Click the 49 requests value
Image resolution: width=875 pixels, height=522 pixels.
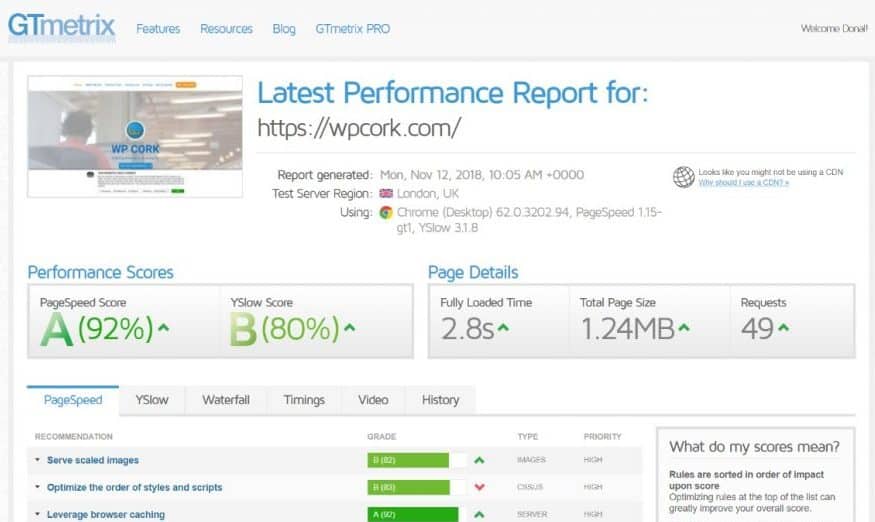pyautogui.click(x=757, y=328)
